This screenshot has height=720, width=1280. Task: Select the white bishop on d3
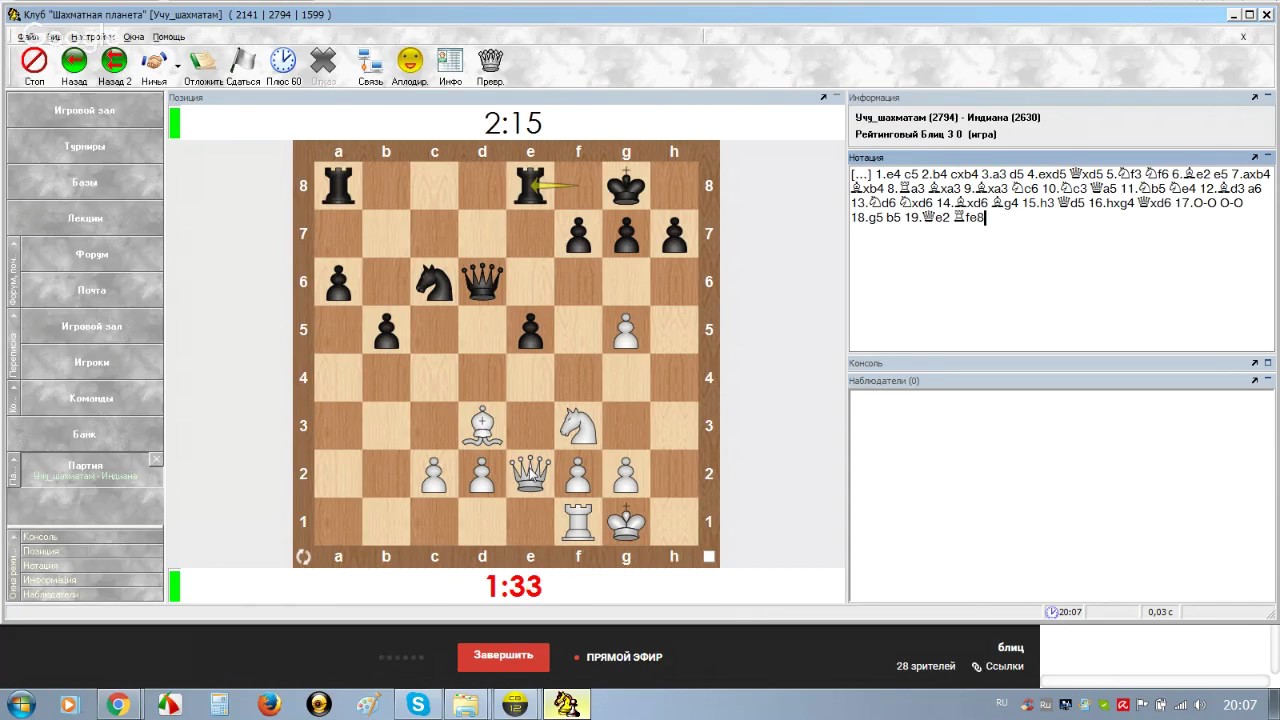[482, 425]
